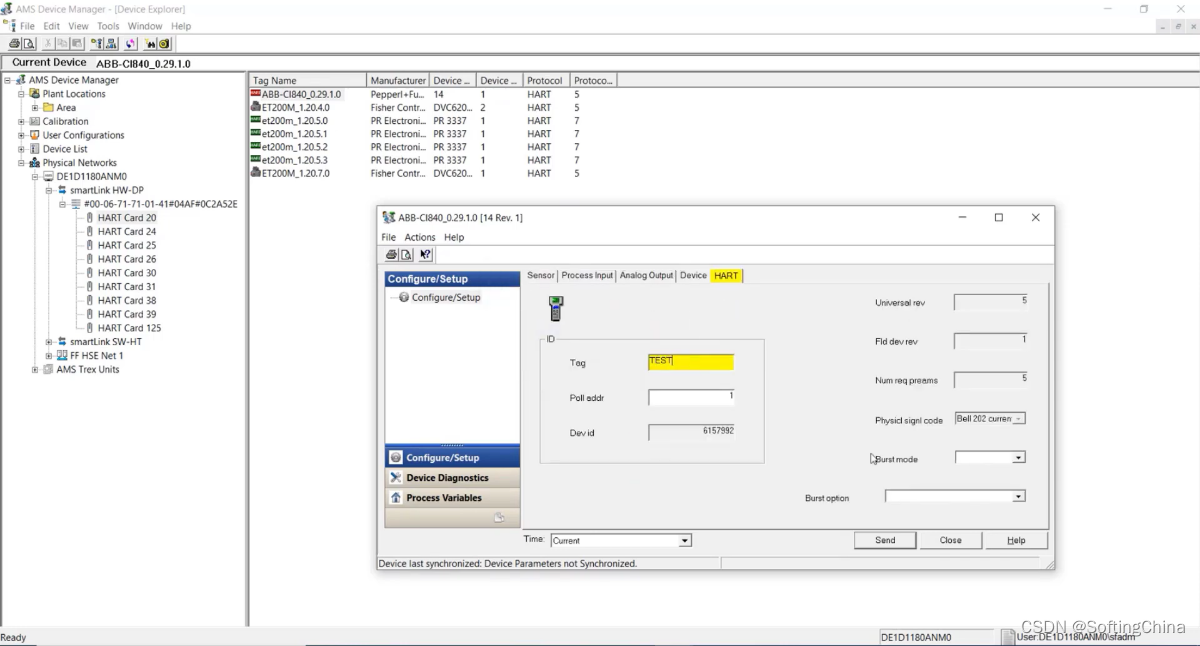Image resolution: width=1200 pixels, height=646 pixels.
Task: Click the What's This help pointer icon
Action: tap(426, 255)
